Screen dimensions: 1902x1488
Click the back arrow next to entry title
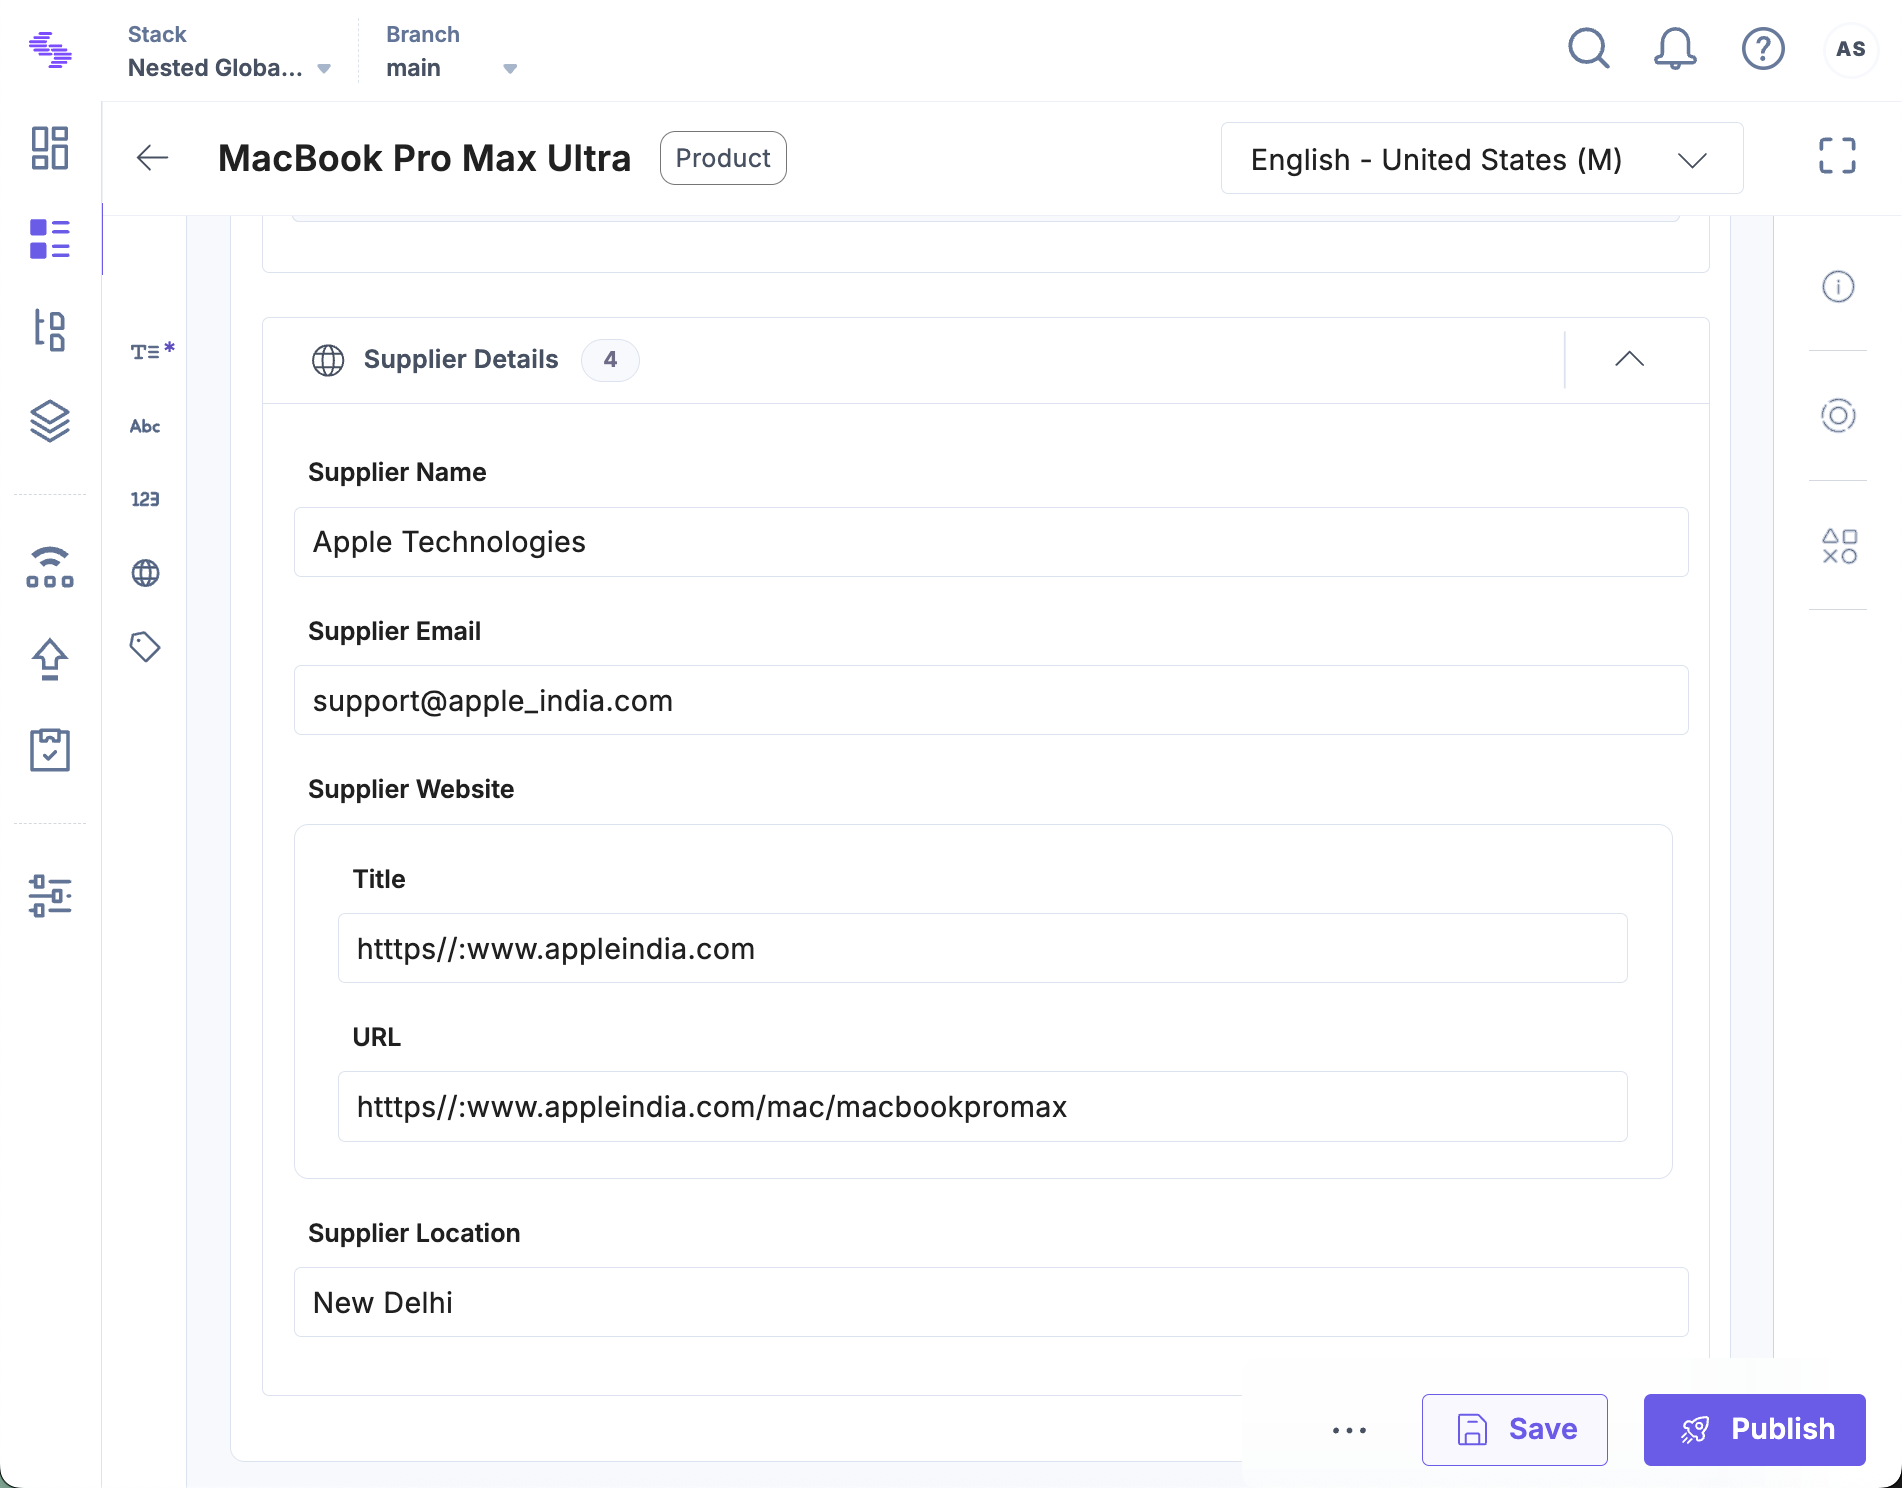(x=152, y=158)
